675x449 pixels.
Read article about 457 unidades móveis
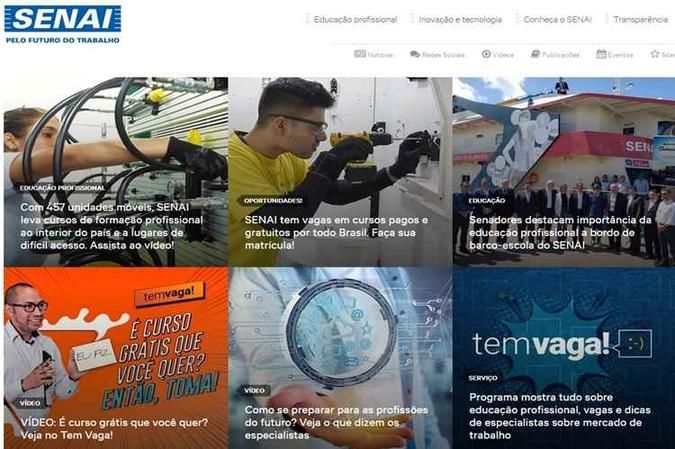coord(111,226)
